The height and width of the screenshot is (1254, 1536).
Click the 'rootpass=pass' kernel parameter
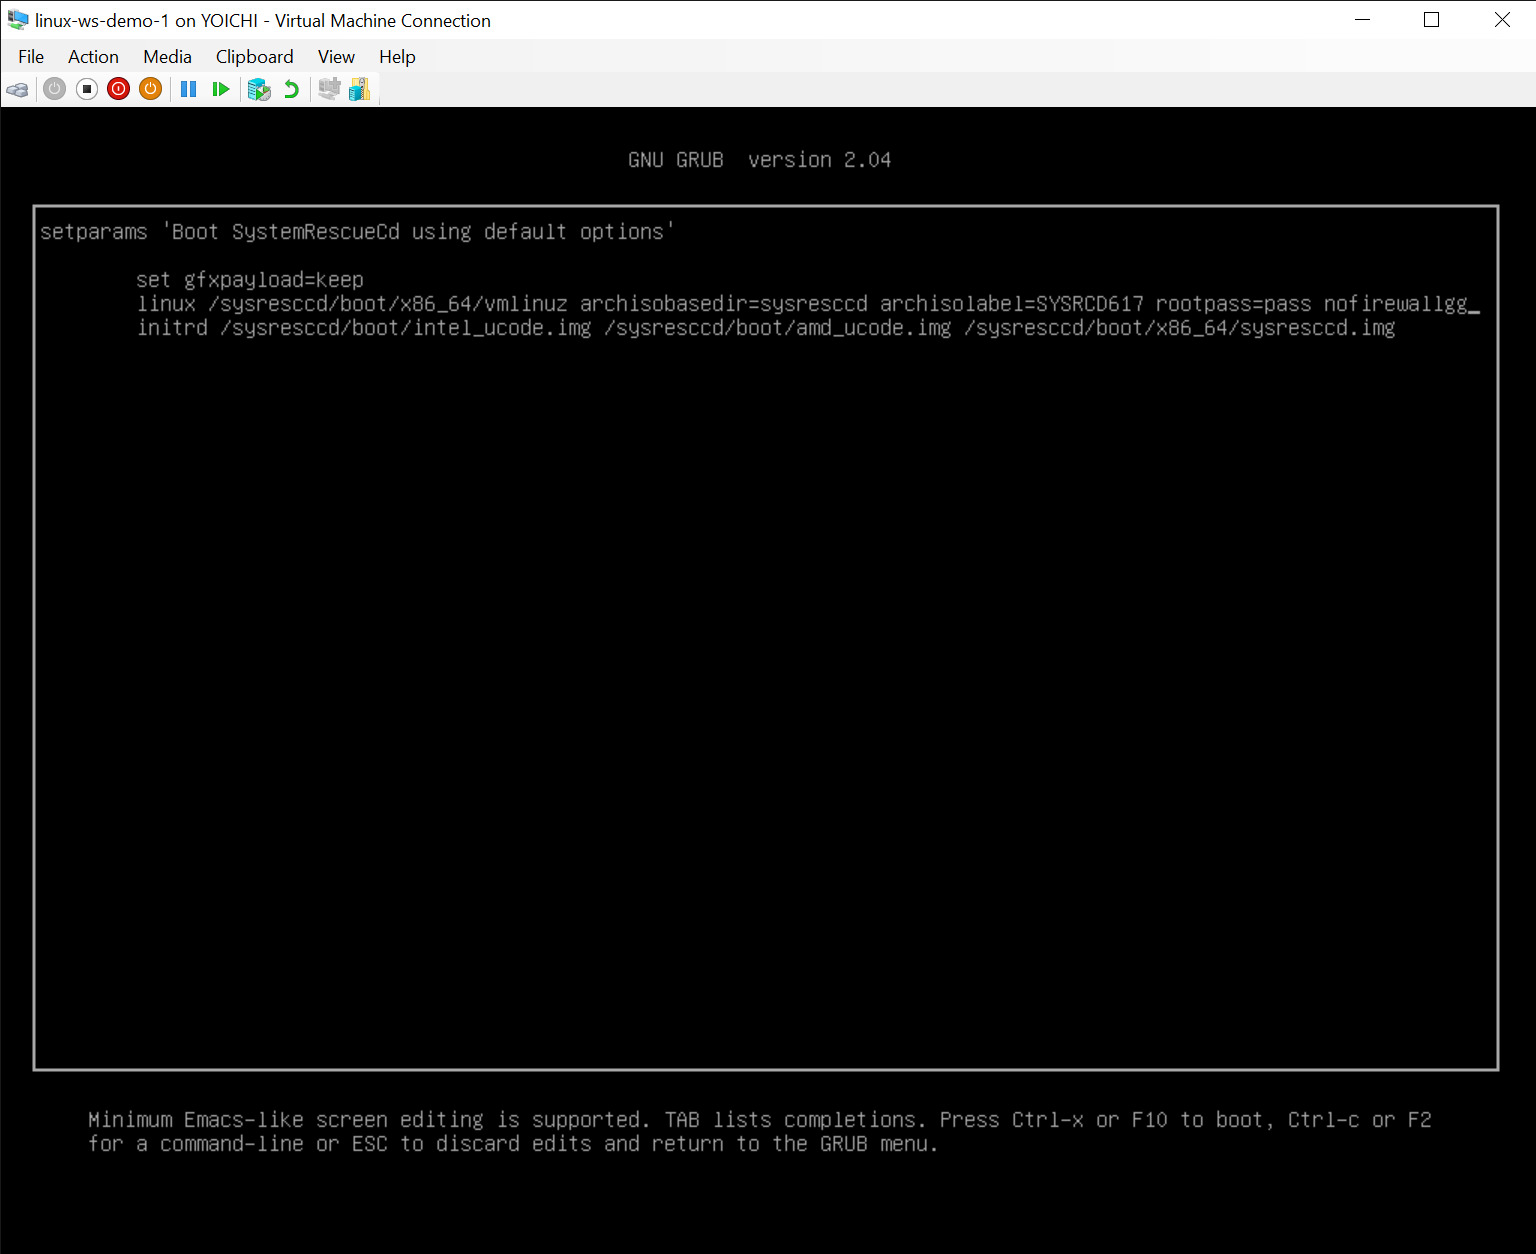click(x=1233, y=304)
